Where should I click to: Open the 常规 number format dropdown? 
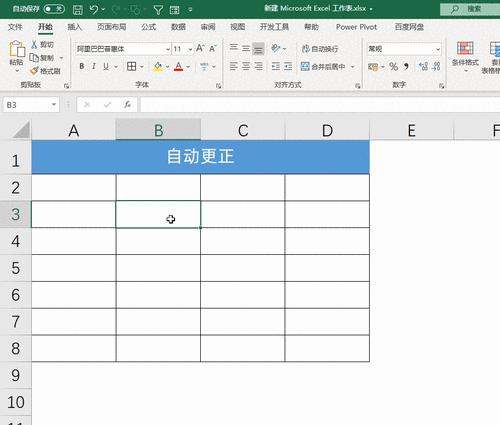(x=438, y=49)
